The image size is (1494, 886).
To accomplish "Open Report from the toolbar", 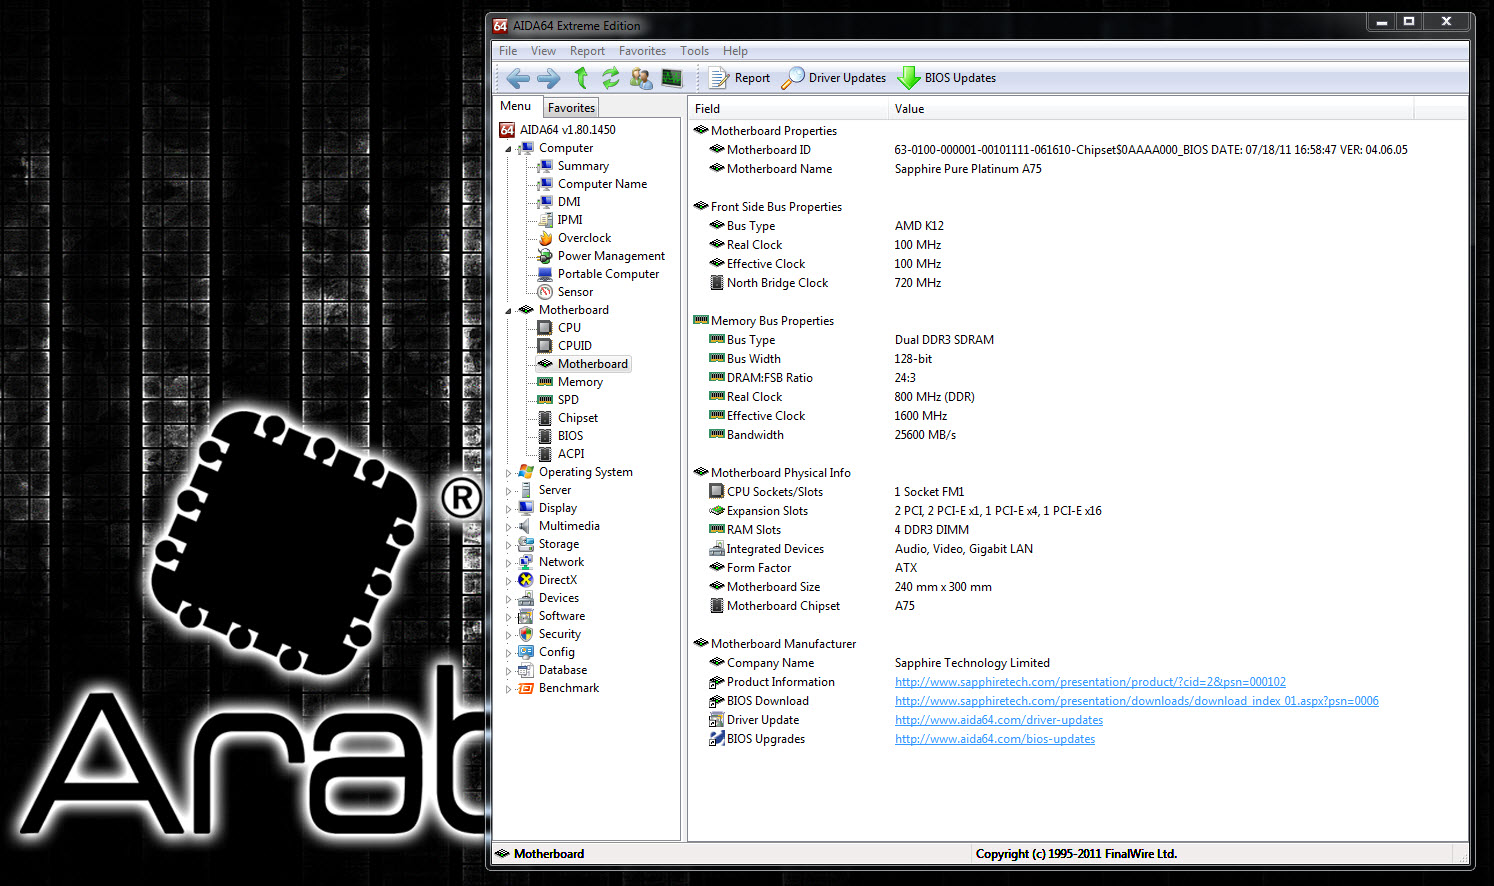I will pyautogui.click(x=739, y=78).
